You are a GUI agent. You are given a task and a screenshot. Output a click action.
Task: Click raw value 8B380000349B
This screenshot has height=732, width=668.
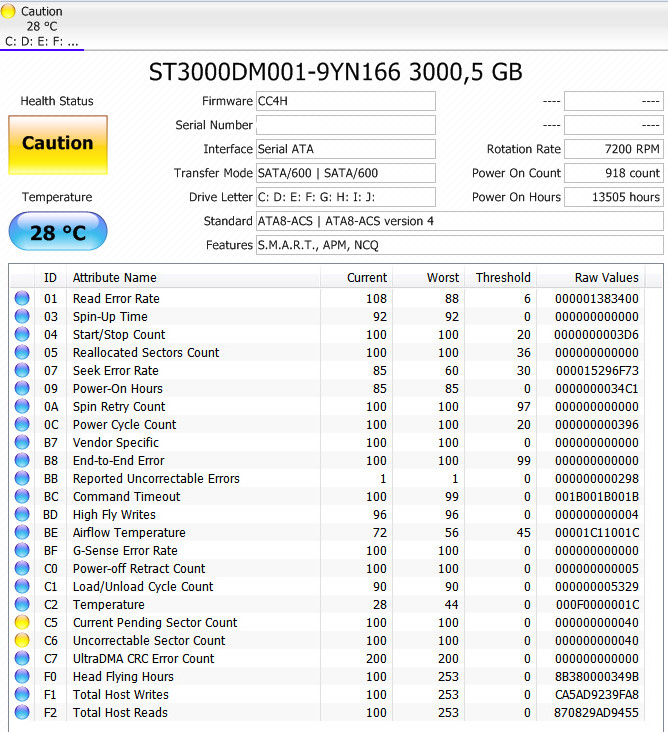click(597, 676)
